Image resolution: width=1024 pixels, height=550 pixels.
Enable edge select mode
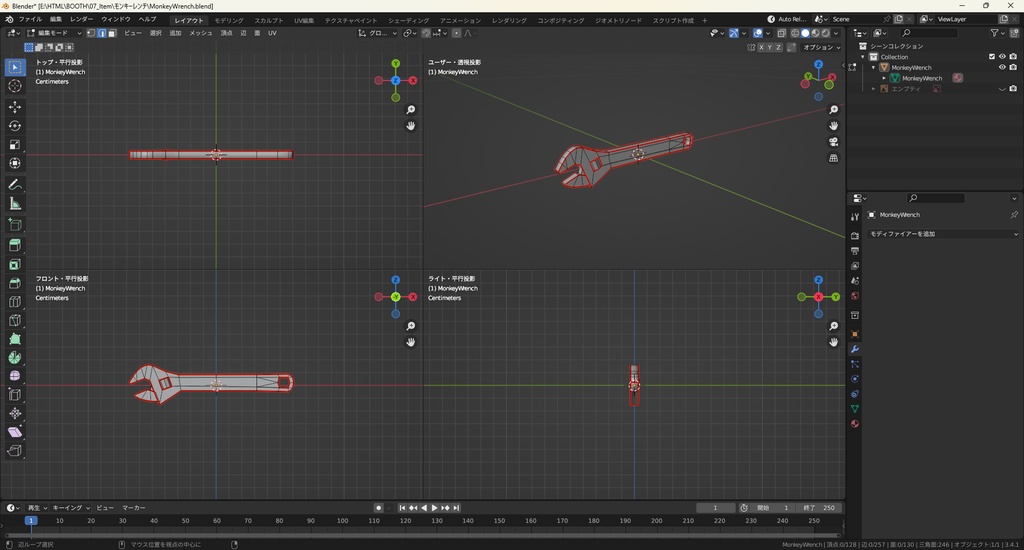[x=101, y=33]
